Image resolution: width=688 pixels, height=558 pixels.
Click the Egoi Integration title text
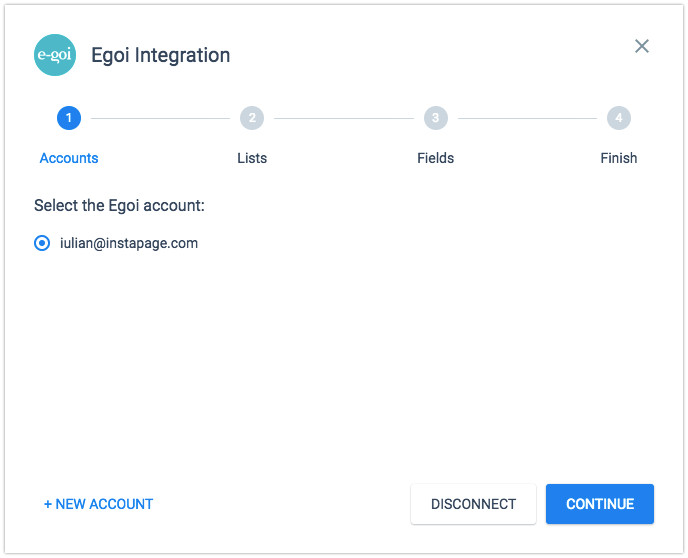(x=161, y=55)
